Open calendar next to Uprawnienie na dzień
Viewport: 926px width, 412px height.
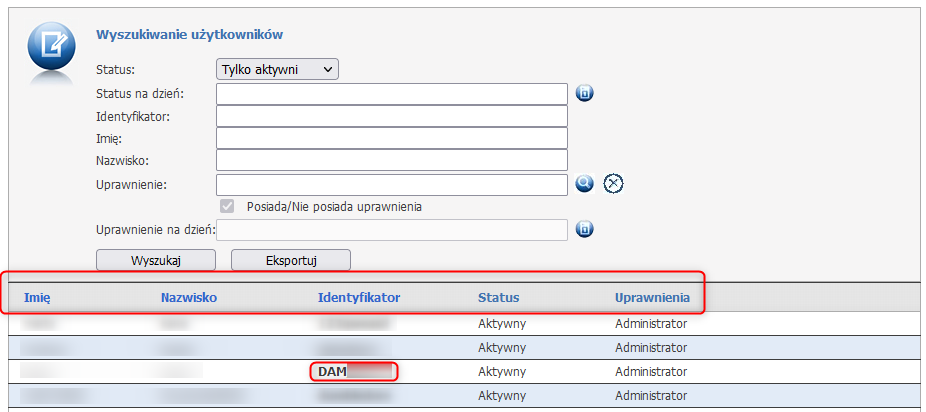tap(585, 230)
